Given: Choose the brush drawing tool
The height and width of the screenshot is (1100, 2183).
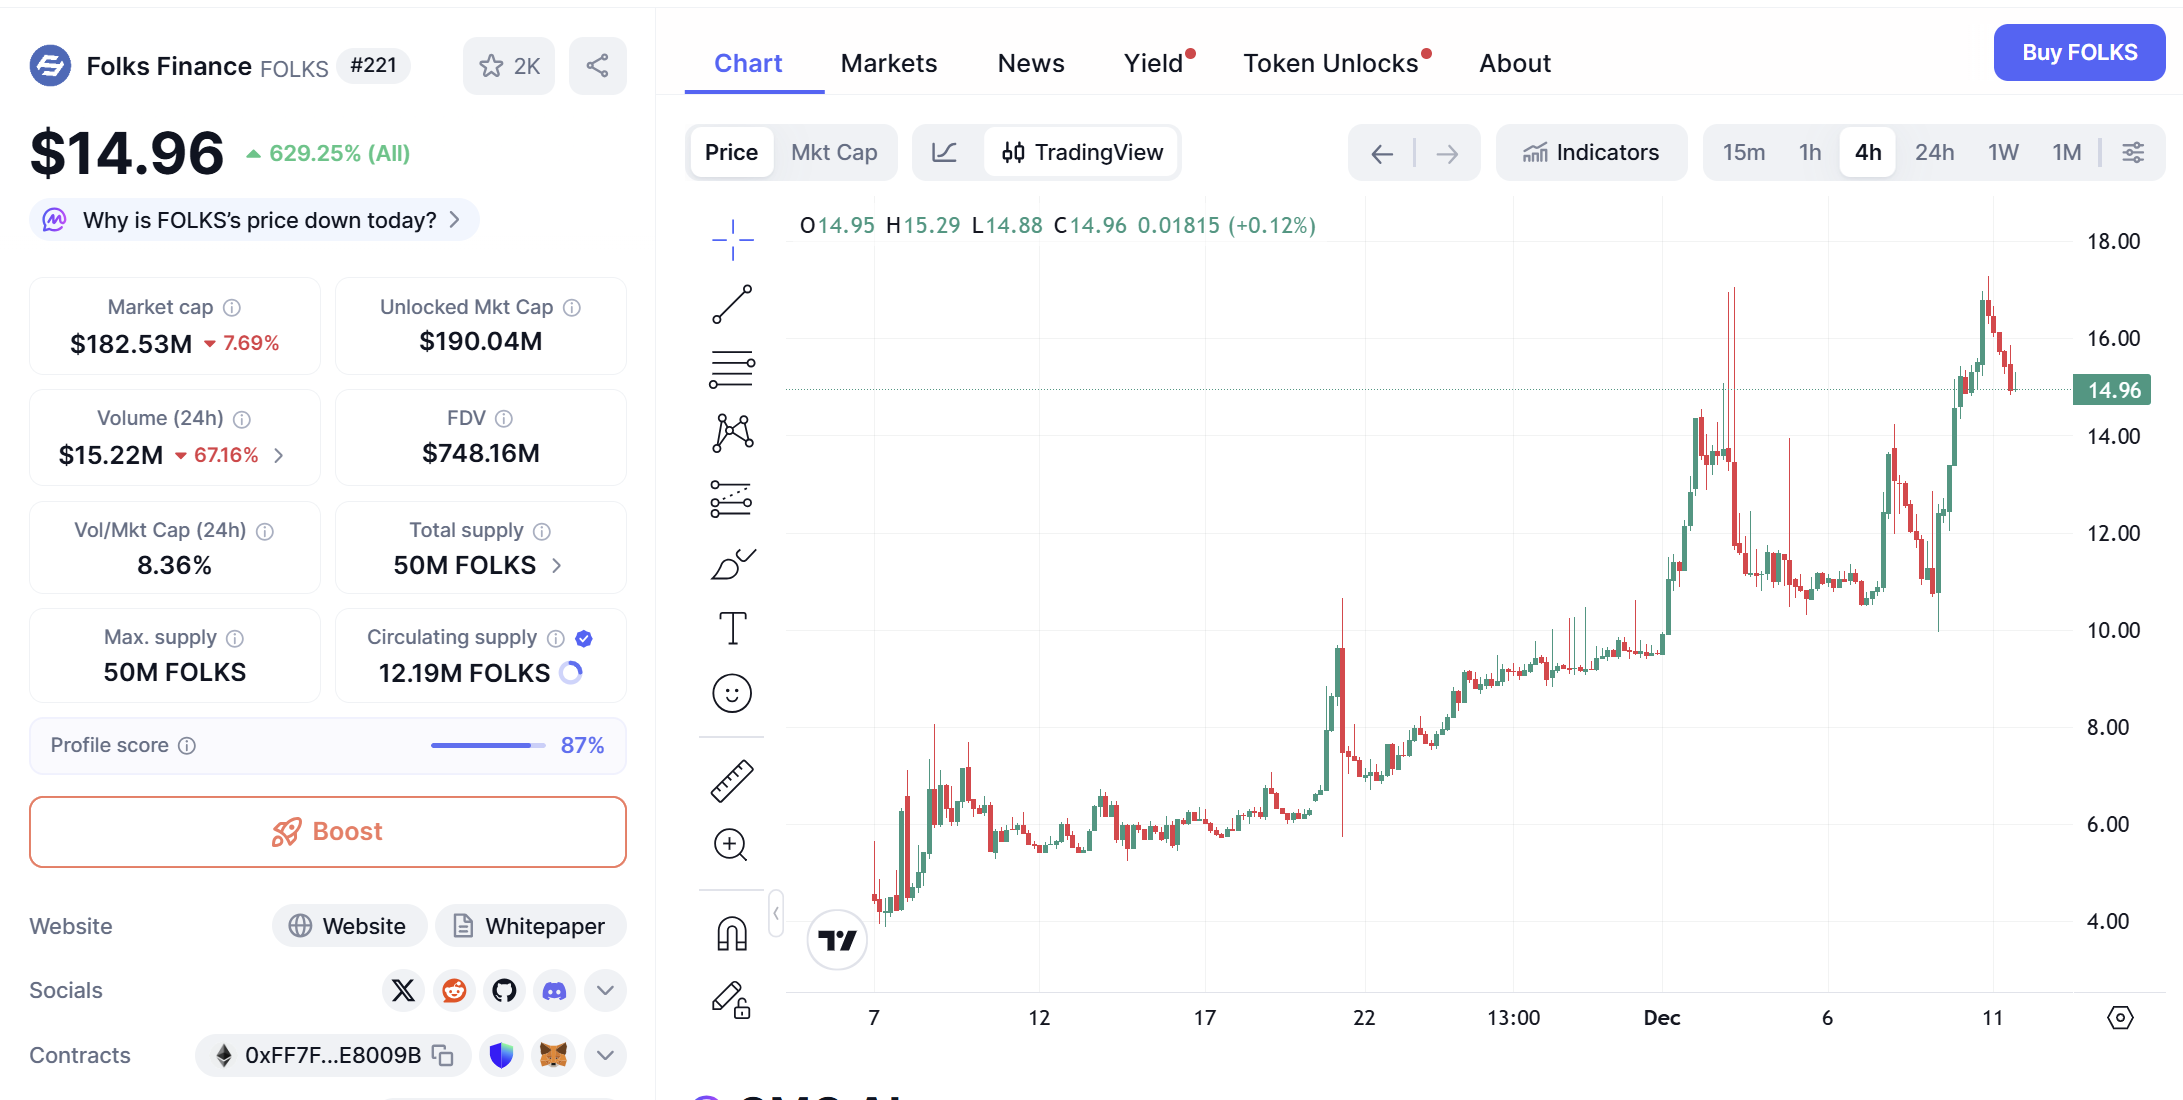Looking at the screenshot, I should [x=732, y=565].
